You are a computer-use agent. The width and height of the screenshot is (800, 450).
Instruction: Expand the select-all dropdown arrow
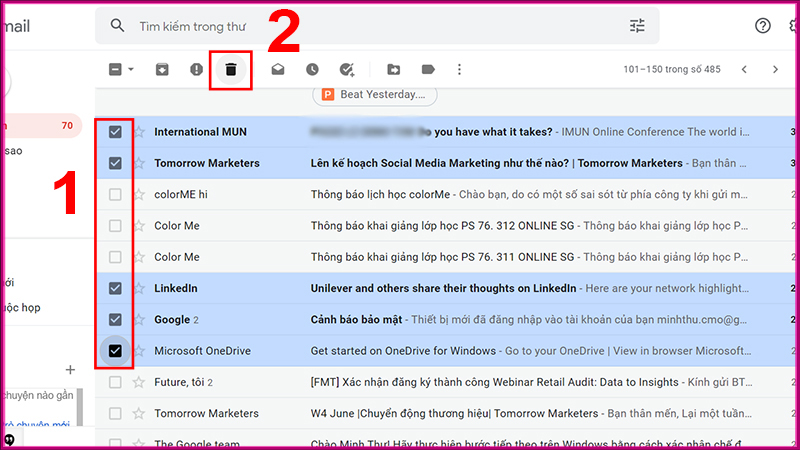pos(131,69)
